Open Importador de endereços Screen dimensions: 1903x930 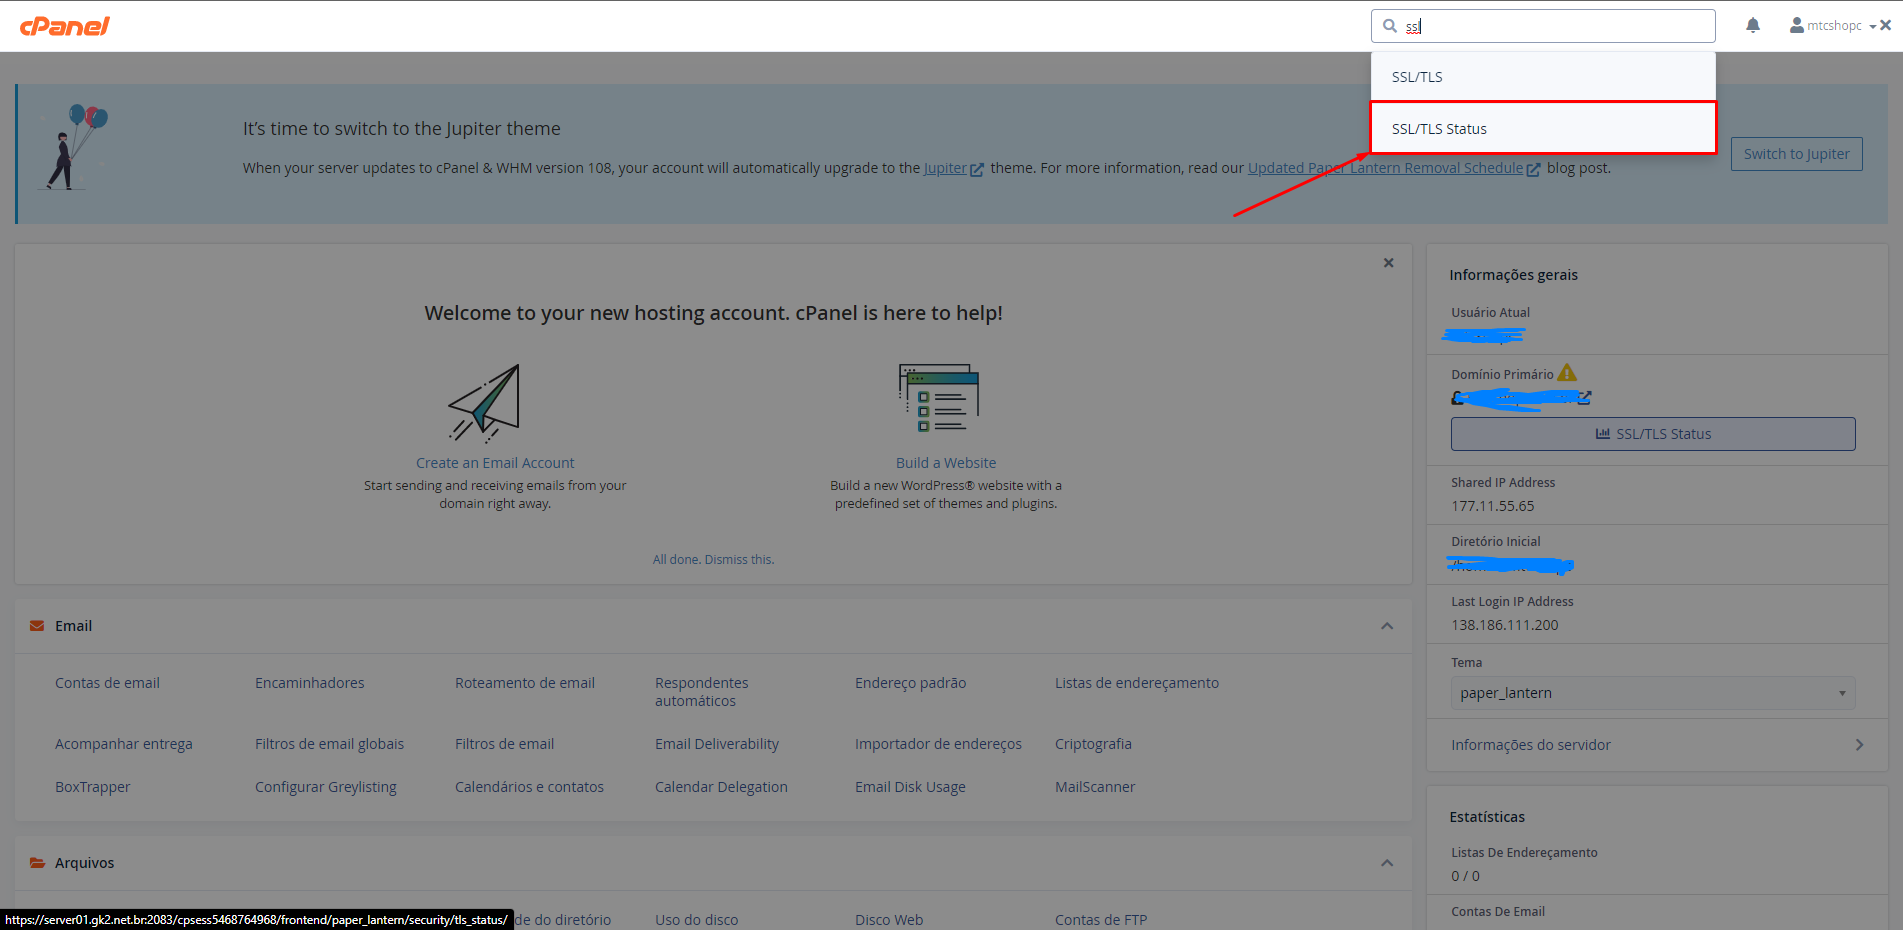(x=938, y=744)
